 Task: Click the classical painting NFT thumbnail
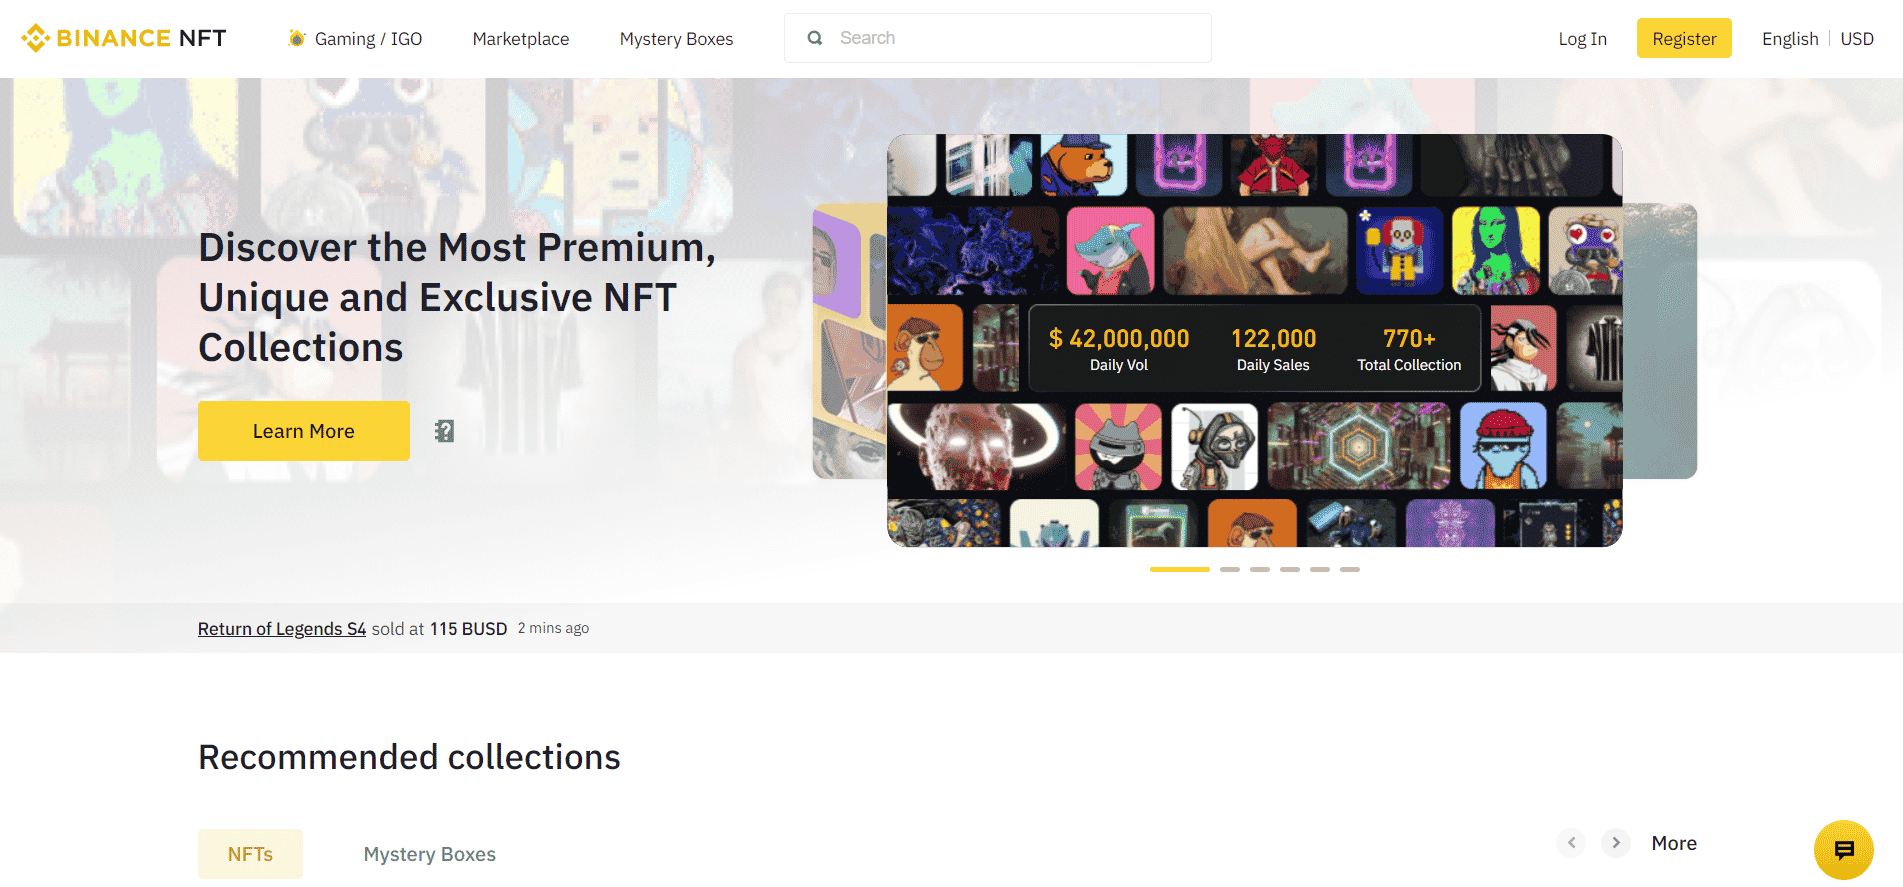click(1255, 251)
